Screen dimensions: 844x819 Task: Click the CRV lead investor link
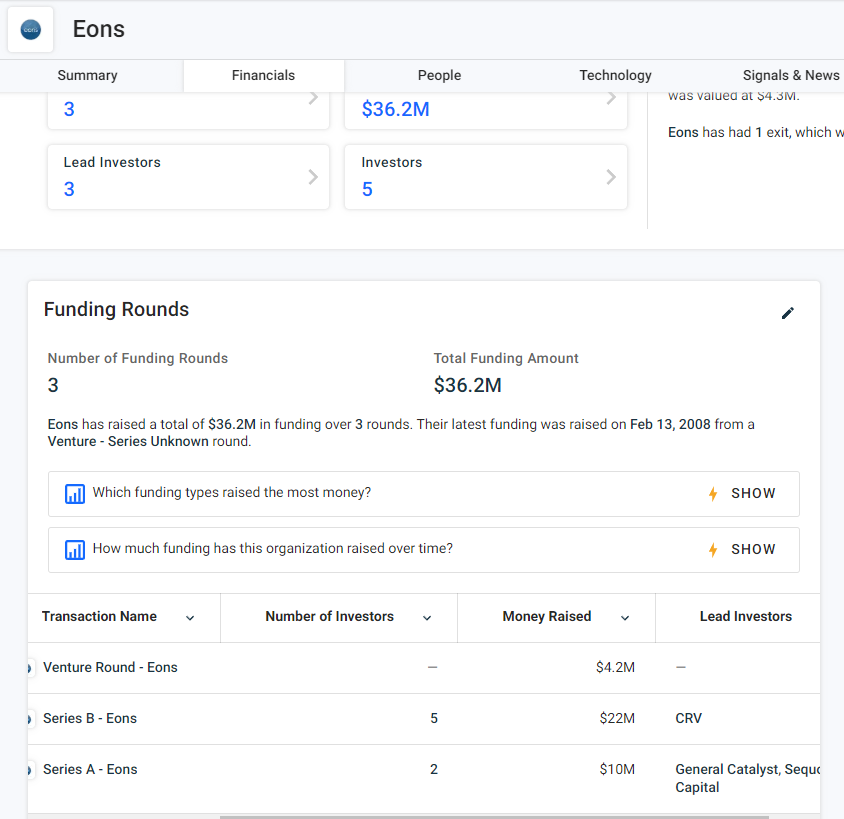[x=688, y=718]
